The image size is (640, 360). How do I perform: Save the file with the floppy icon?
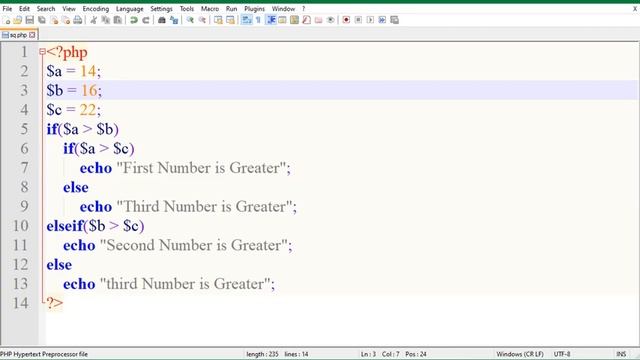(x=29, y=20)
